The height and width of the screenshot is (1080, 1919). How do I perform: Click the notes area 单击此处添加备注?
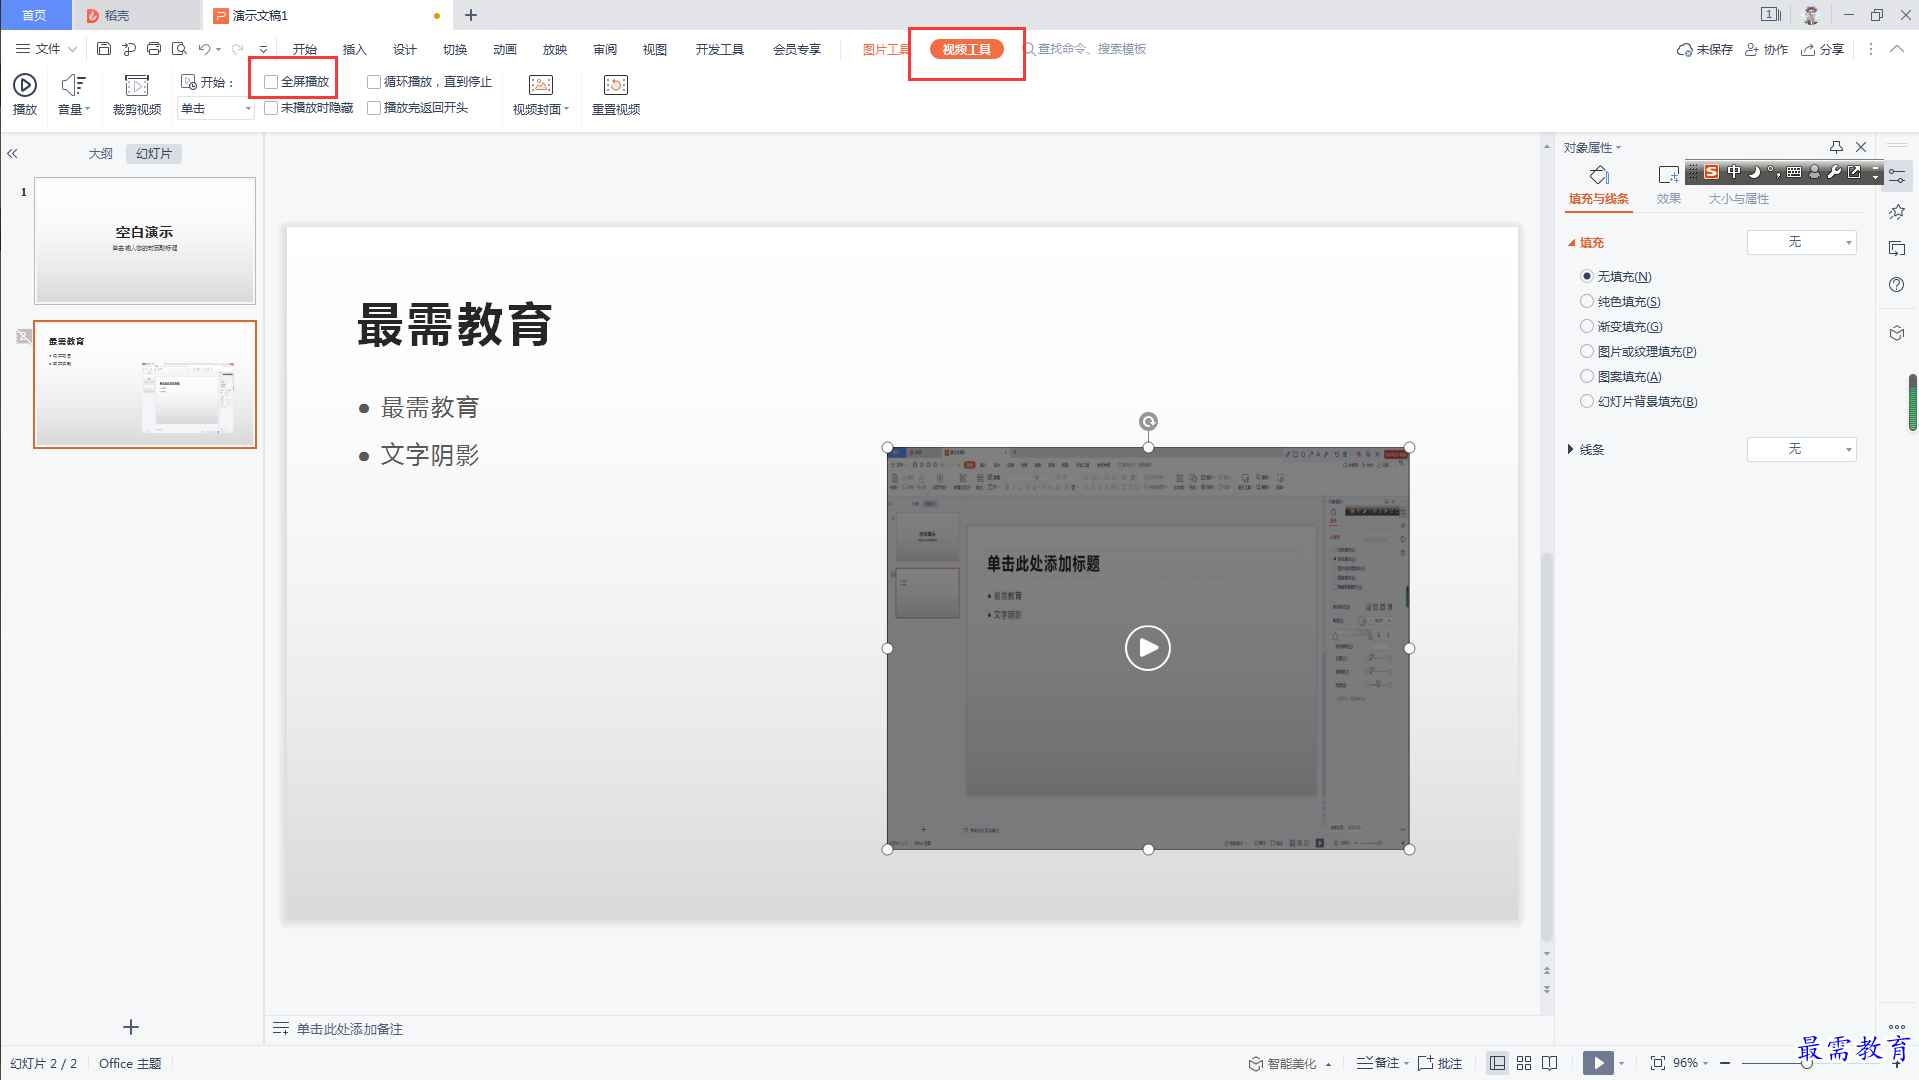(x=349, y=1029)
